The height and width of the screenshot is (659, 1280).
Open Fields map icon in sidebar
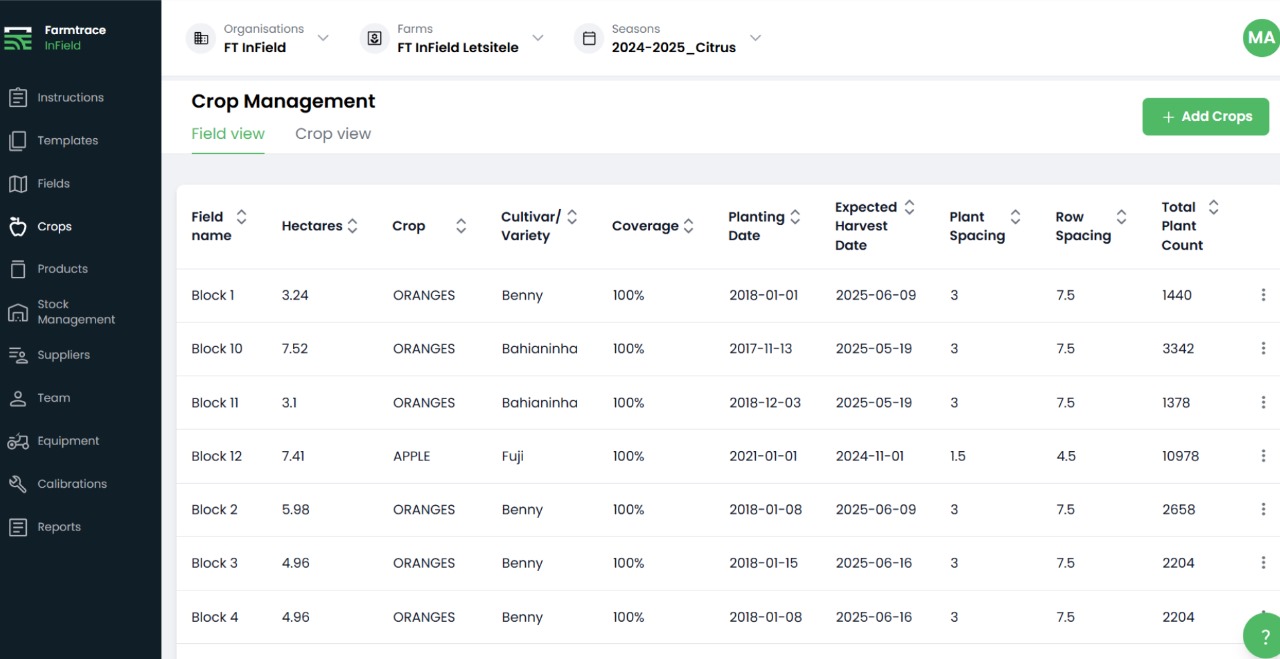click(x=17, y=184)
